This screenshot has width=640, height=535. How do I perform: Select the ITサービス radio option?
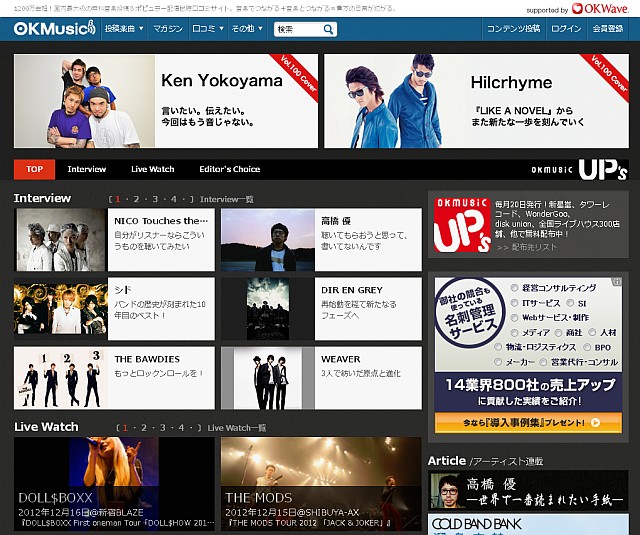click(x=514, y=303)
